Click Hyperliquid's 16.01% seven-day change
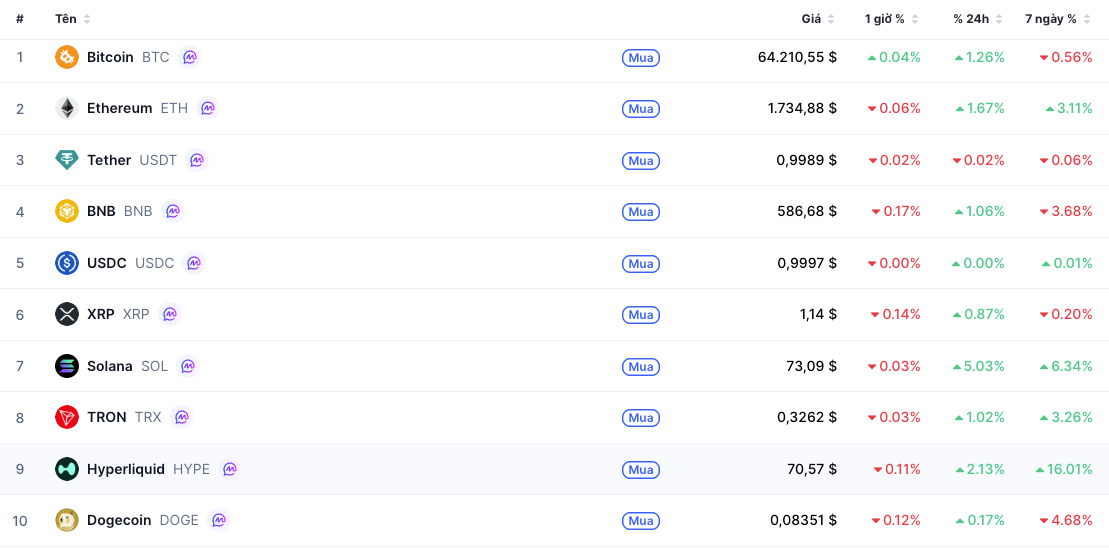This screenshot has width=1109, height=548. [1064, 469]
